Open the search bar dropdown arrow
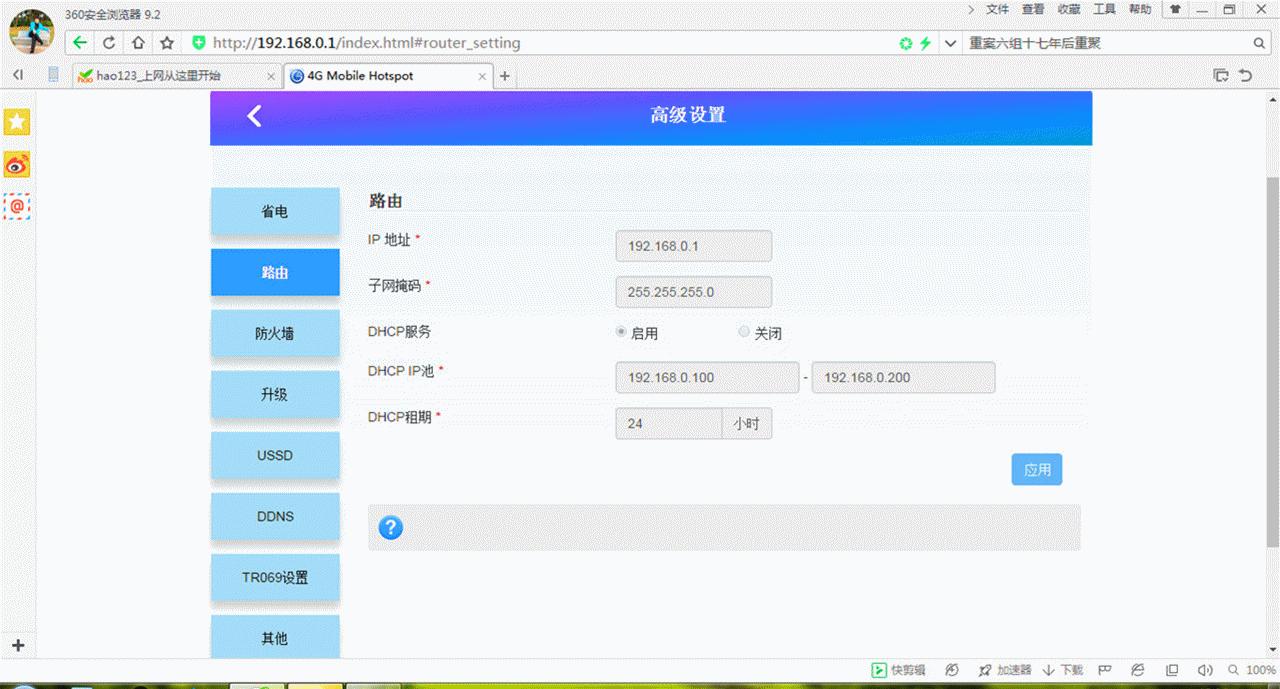 (x=951, y=43)
